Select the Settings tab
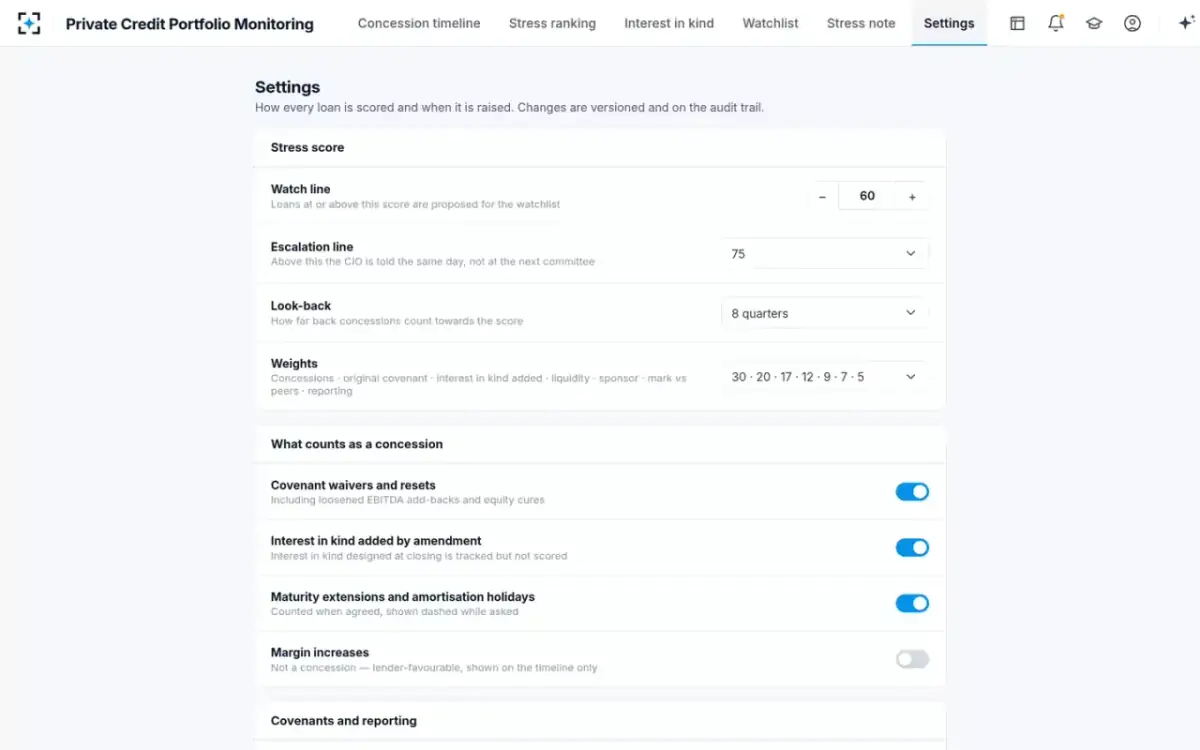 [x=949, y=23]
